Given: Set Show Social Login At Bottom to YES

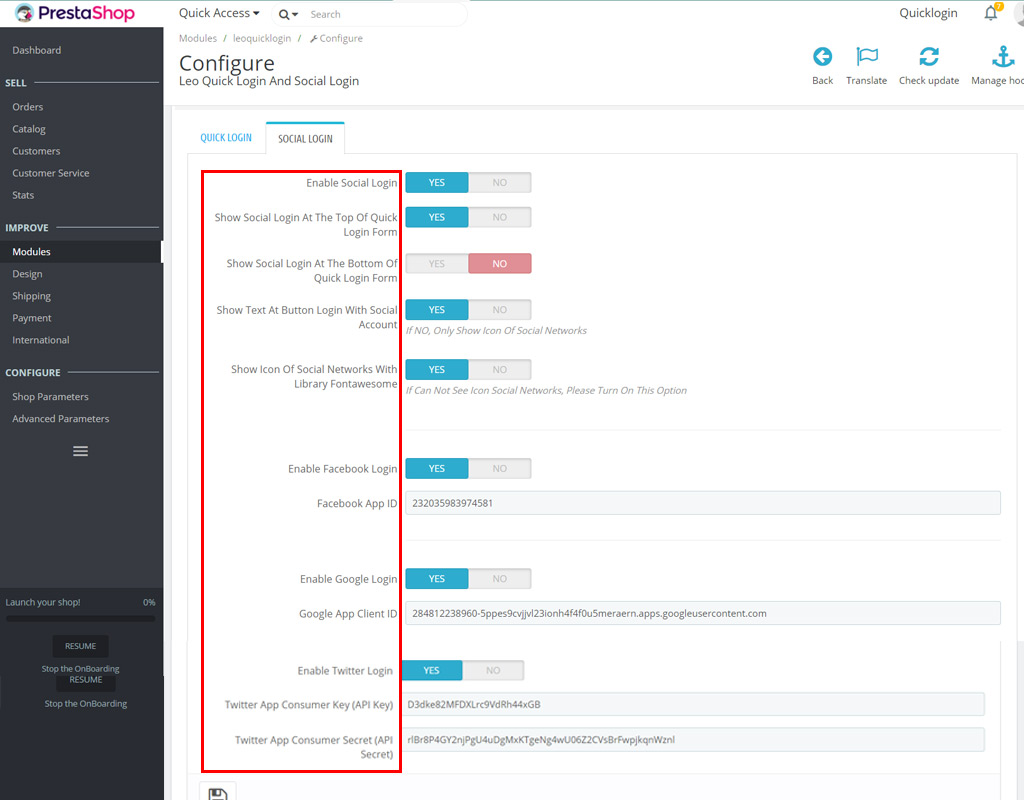Looking at the screenshot, I should click(x=437, y=264).
